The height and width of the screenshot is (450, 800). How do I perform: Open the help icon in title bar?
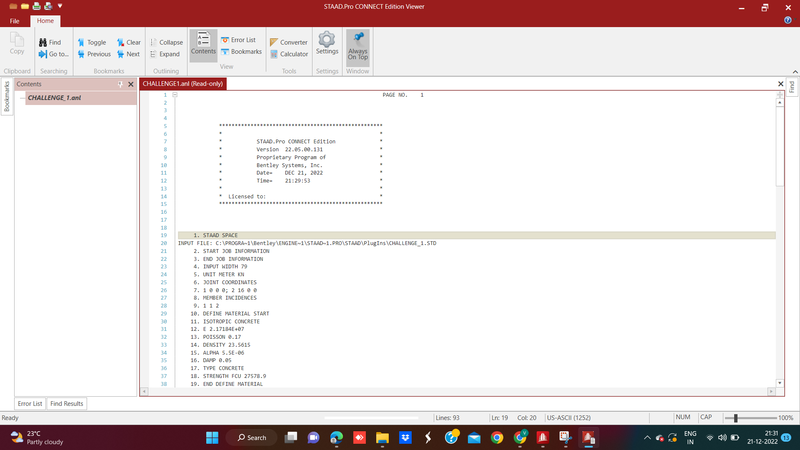[788, 20]
